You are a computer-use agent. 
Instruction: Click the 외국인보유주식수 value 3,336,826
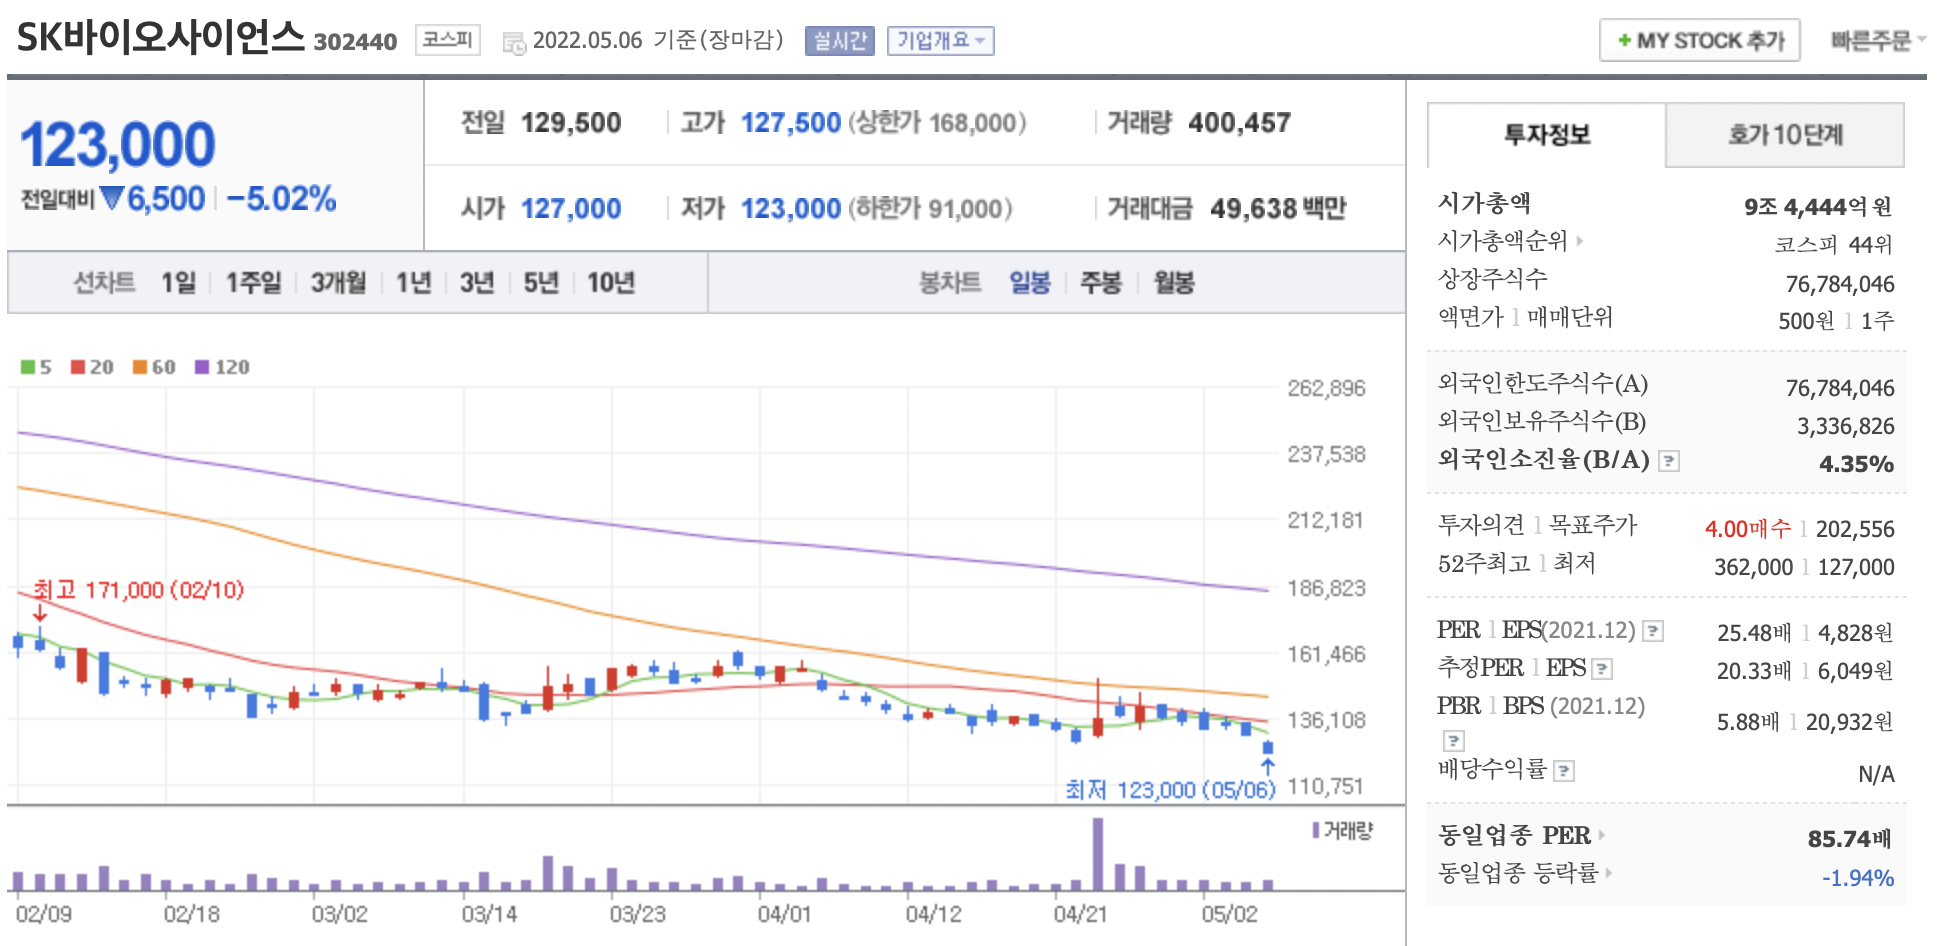click(x=1846, y=426)
